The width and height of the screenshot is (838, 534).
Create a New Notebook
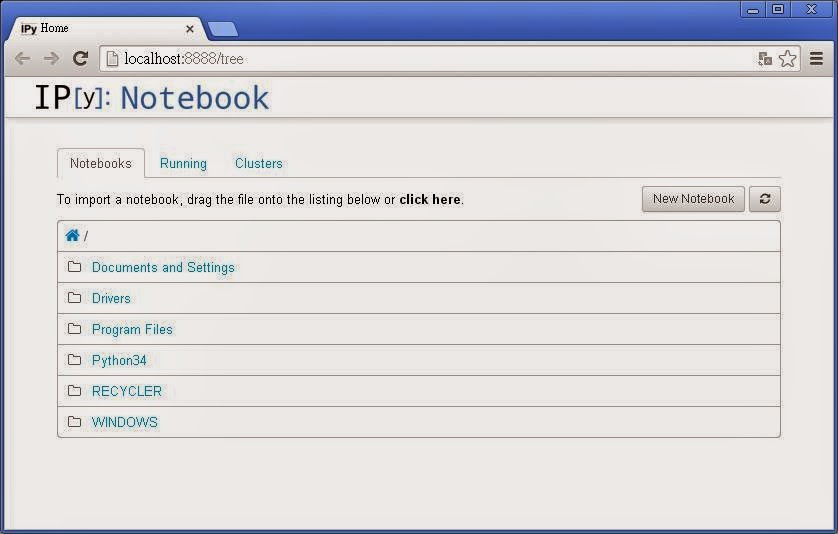click(x=693, y=199)
